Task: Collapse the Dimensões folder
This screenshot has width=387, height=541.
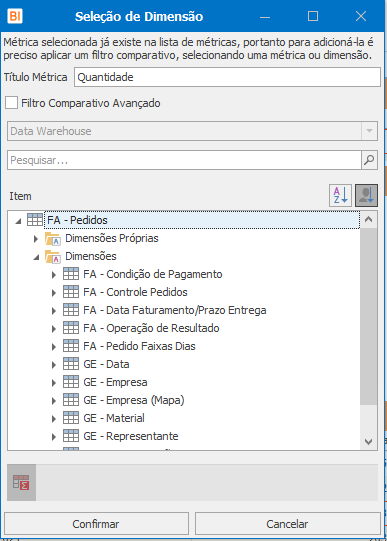Action: [36, 257]
